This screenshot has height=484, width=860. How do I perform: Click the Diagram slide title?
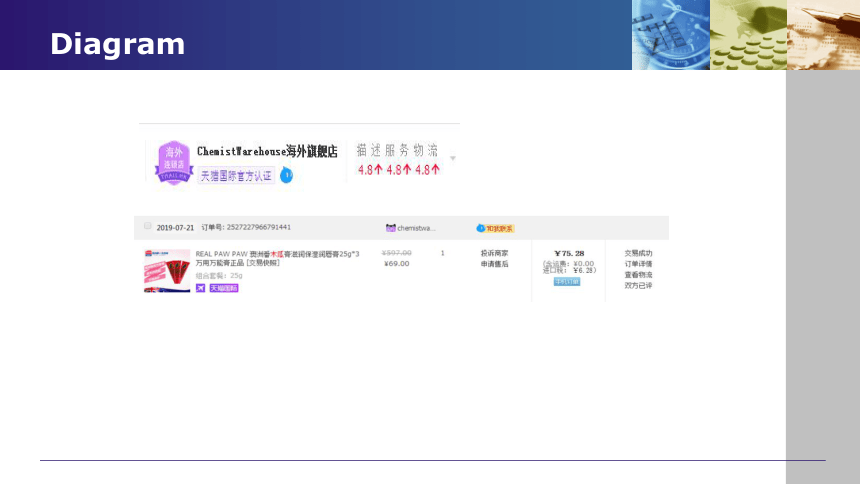tap(117, 44)
